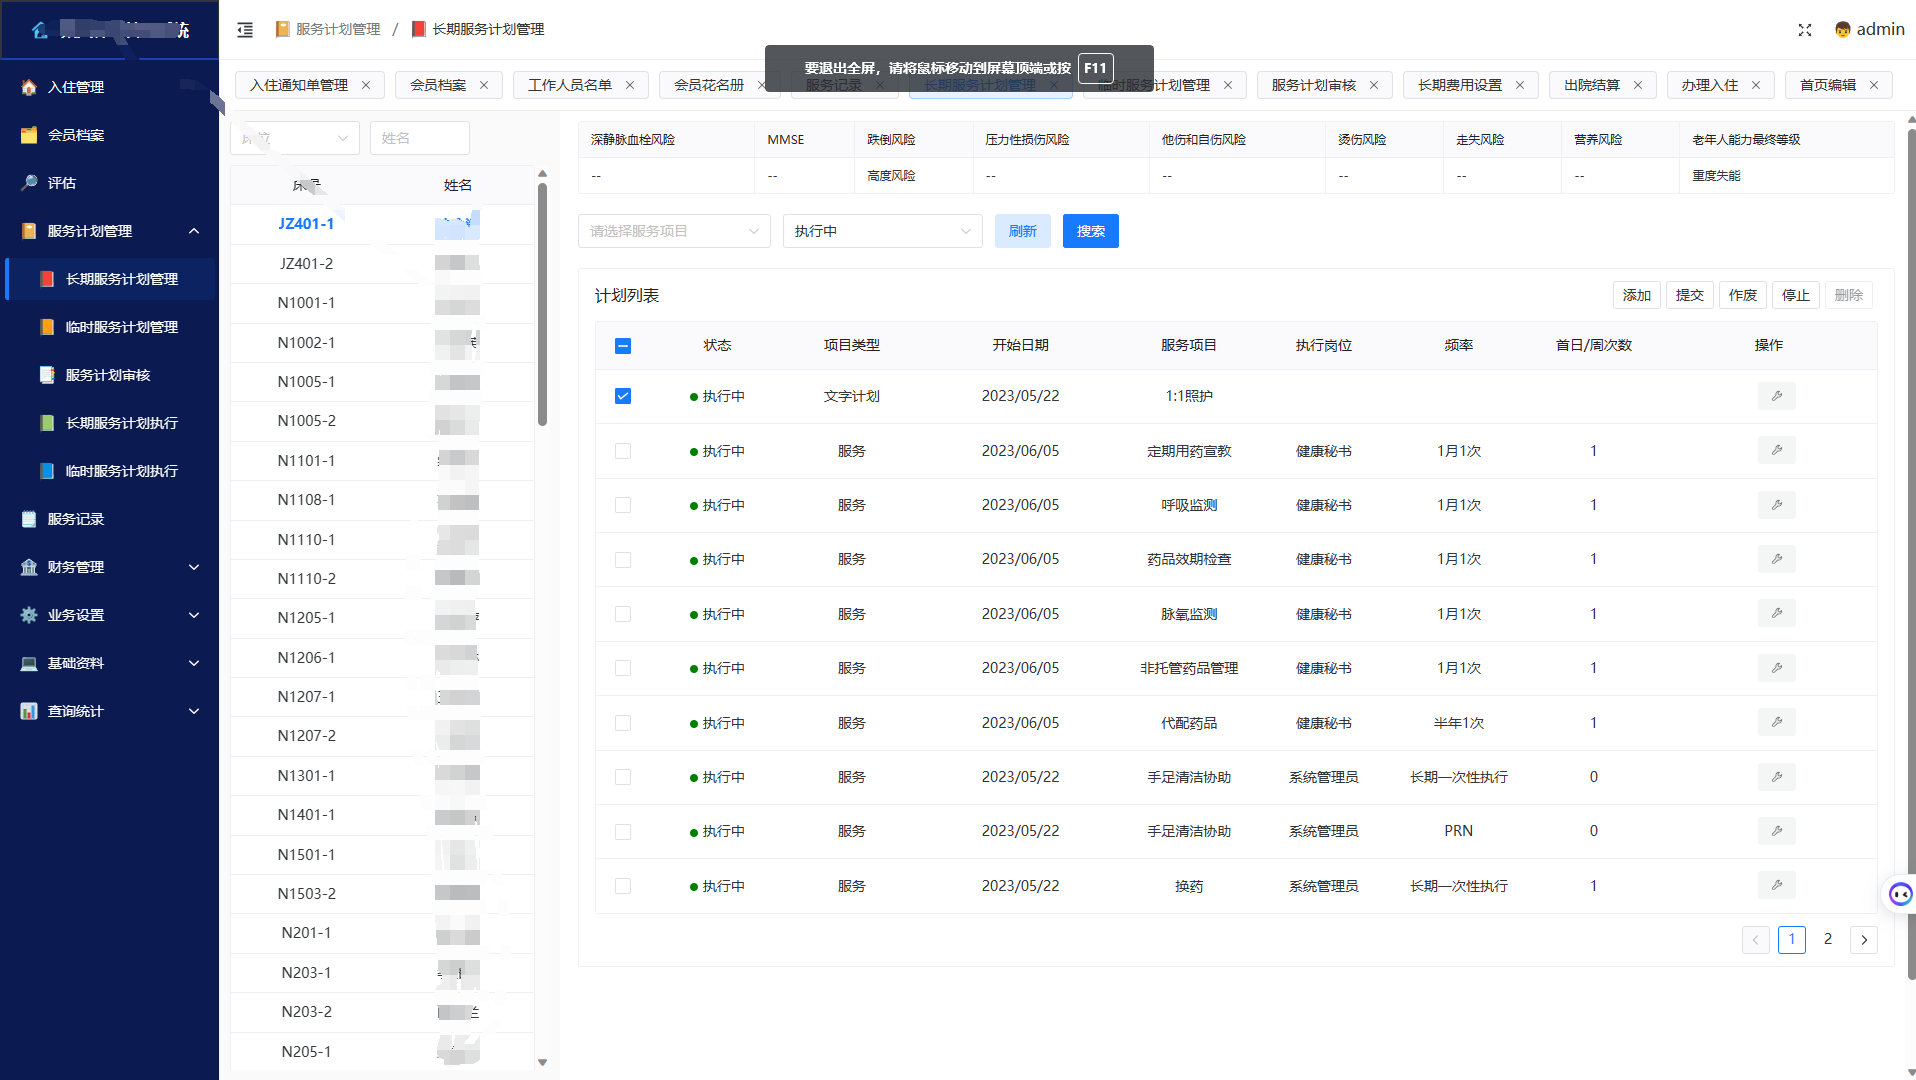Expand the 财务管理 sidebar group
The width and height of the screenshot is (1916, 1080).
click(x=194, y=567)
